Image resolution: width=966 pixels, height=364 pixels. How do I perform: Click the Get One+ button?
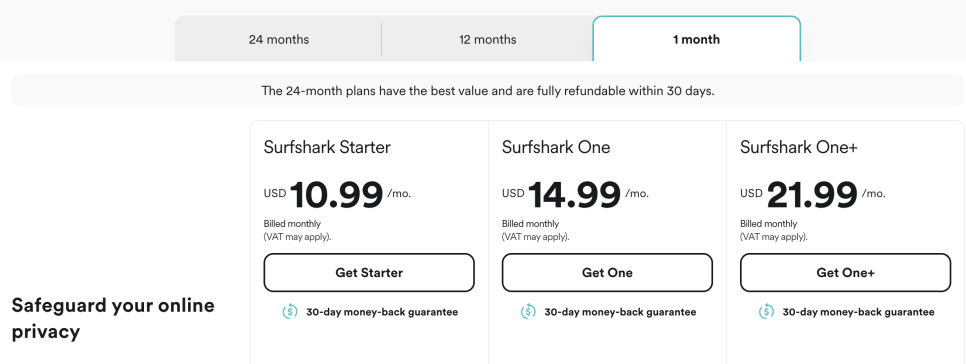pyautogui.click(x=845, y=272)
